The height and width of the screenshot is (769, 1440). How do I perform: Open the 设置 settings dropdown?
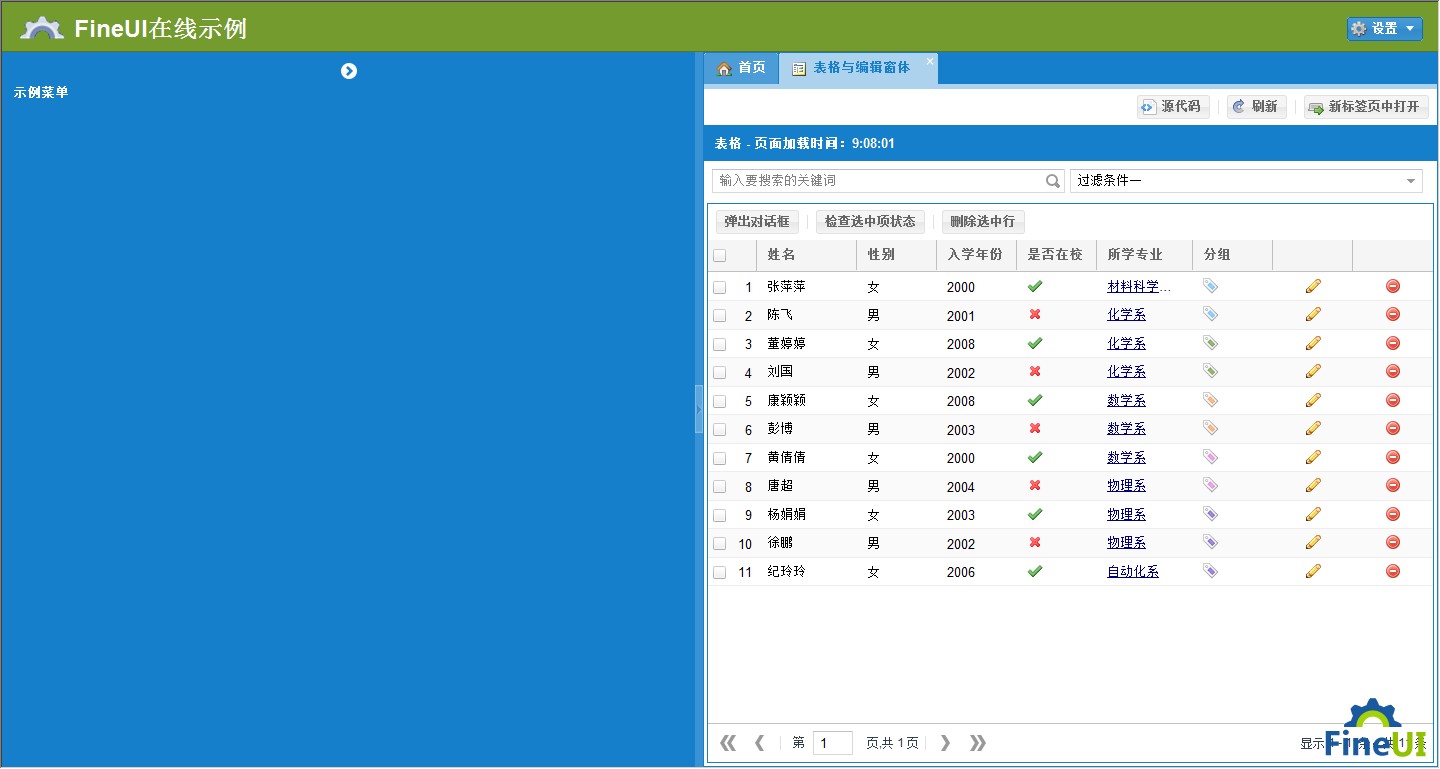click(x=1384, y=29)
